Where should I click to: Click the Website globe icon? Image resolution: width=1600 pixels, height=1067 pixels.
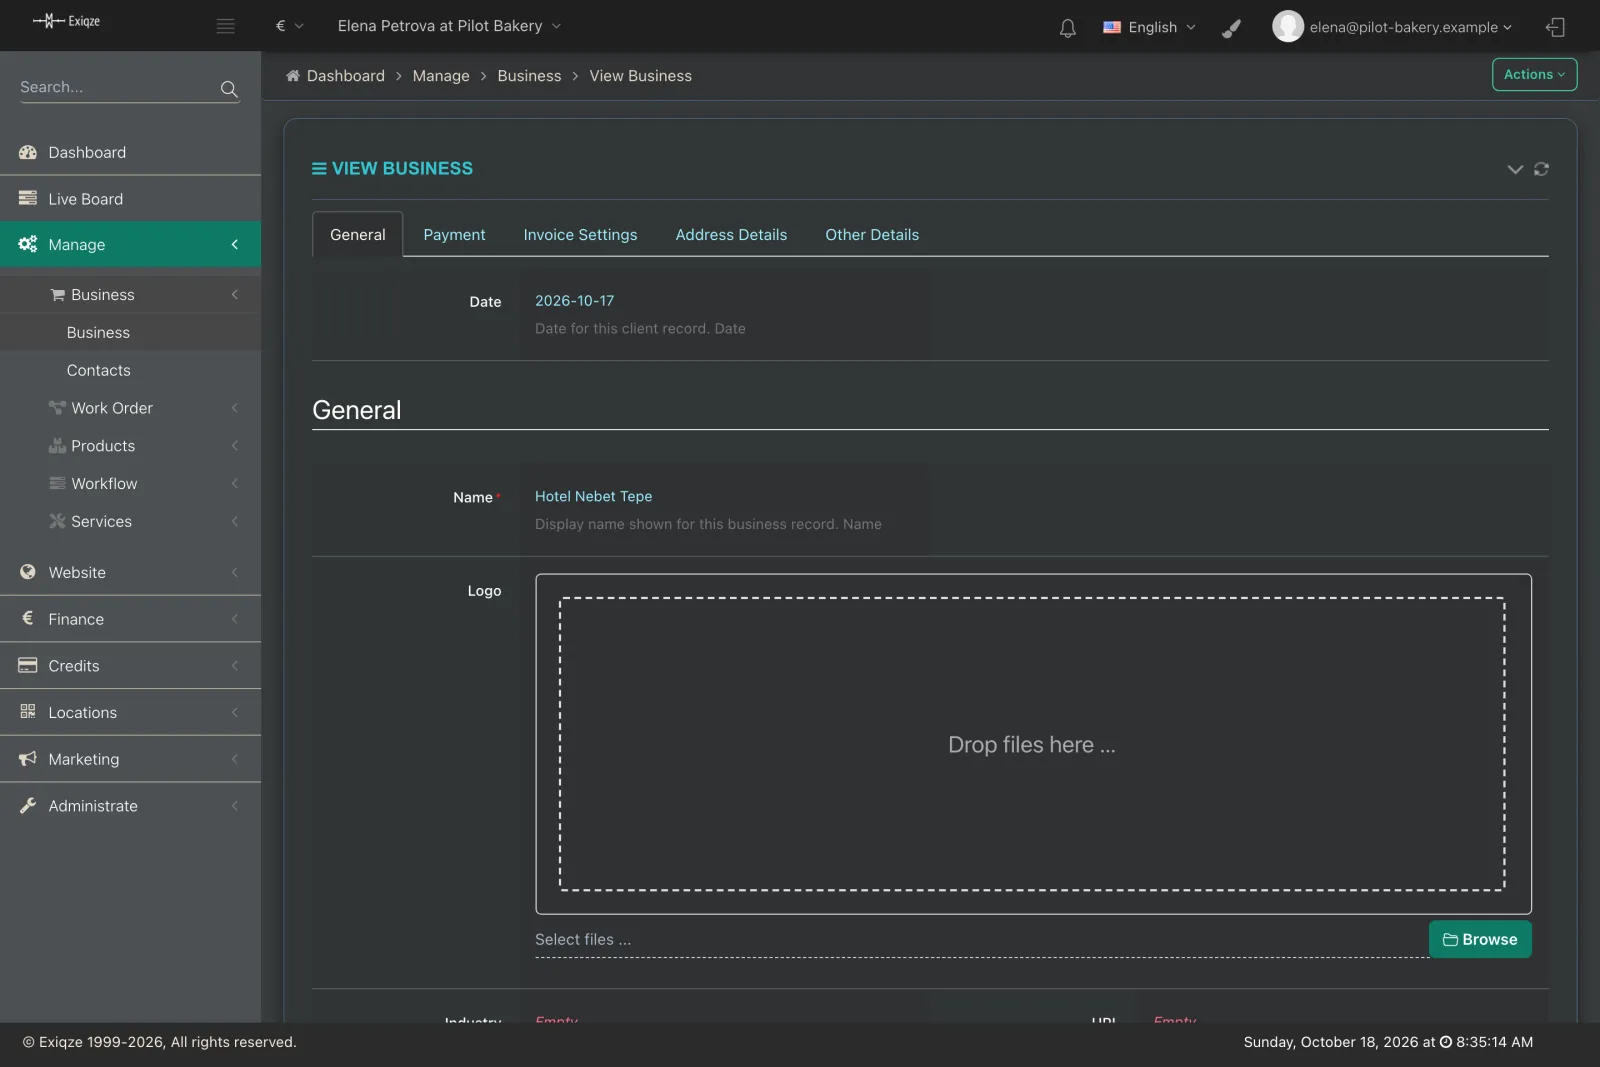[x=28, y=572]
